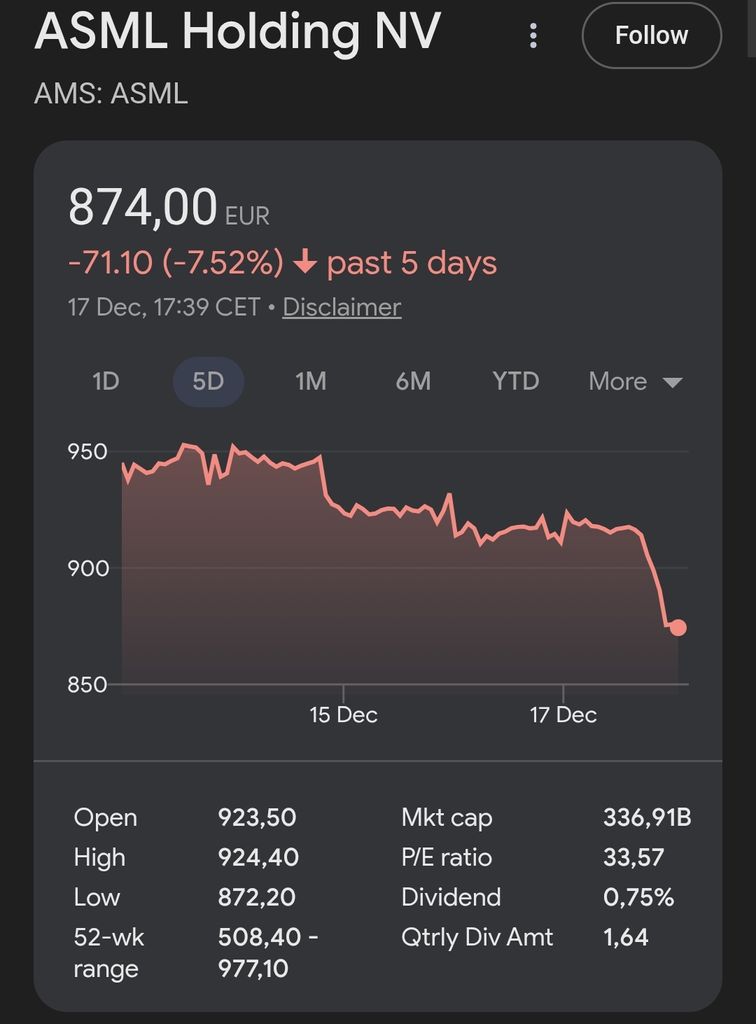
Task: Click the current price dot on chart
Action: (678, 627)
